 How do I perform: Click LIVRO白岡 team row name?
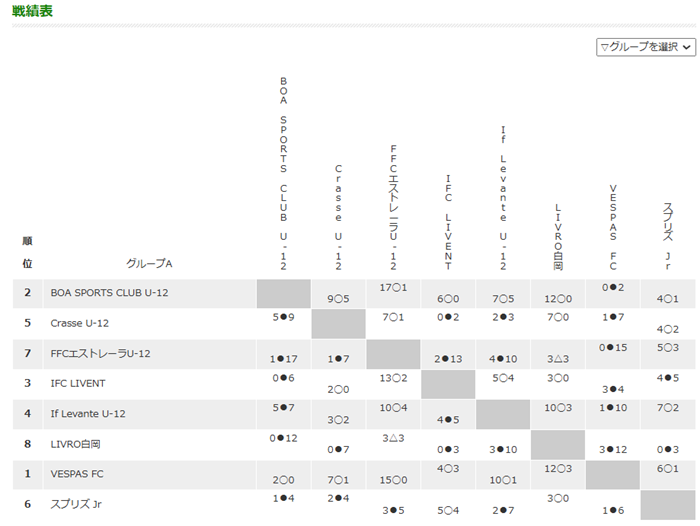coord(75,444)
